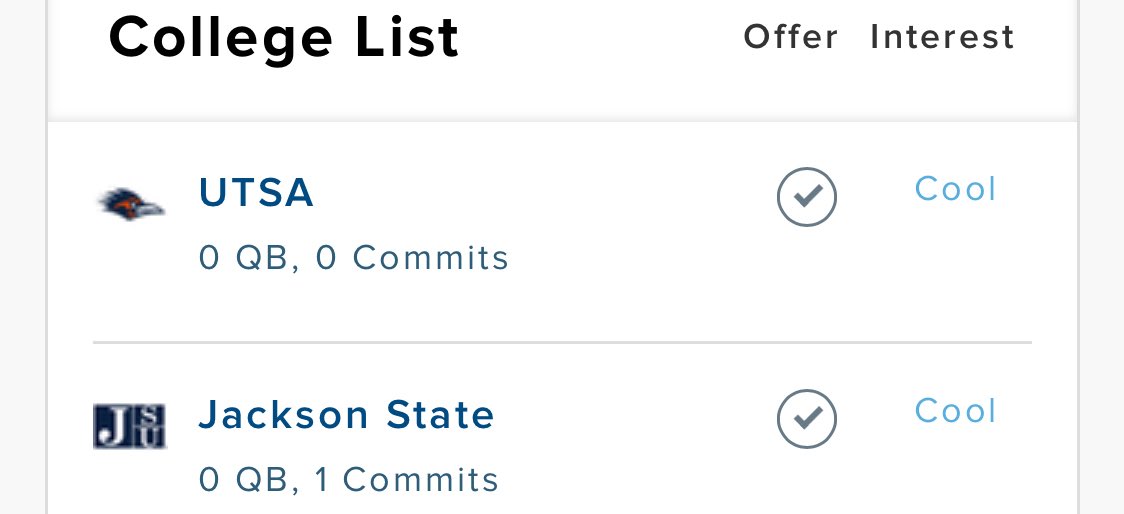This screenshot has height=514, width=1124.
Task: Sort by the Interest column header
Action: click(942, 37)
